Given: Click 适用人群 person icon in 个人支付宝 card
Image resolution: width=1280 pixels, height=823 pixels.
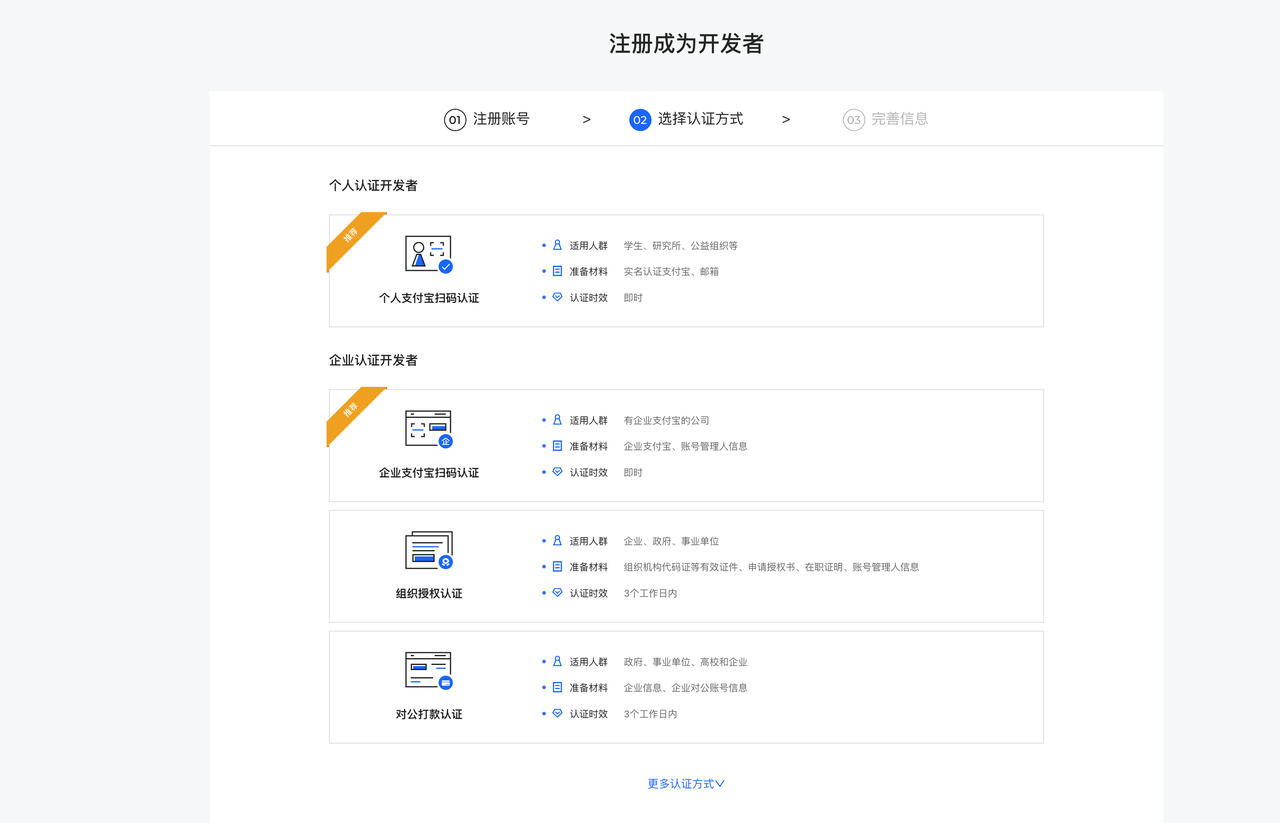Looking at the screenshot, I should point(557,245).
